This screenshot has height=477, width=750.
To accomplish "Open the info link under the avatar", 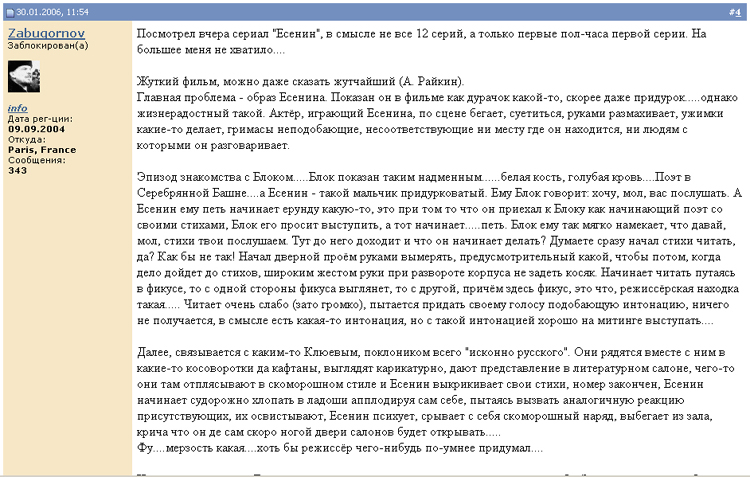I will point(17,108).
